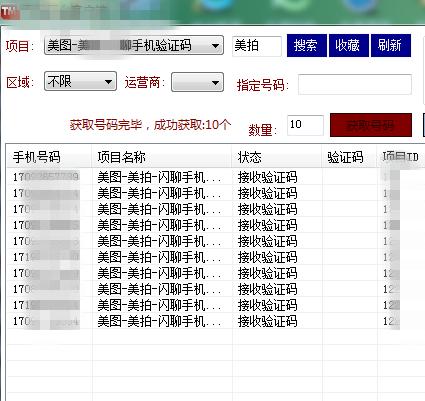Click the status text 获取号码完毕,成功获取:10个

[150, 125]
